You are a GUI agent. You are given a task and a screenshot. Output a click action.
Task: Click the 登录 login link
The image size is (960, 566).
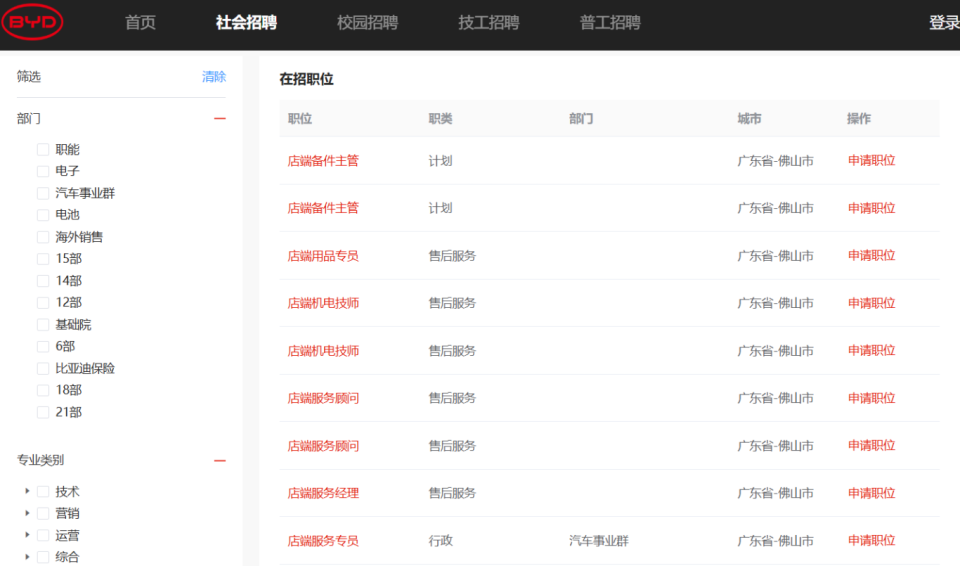[944, 23]
